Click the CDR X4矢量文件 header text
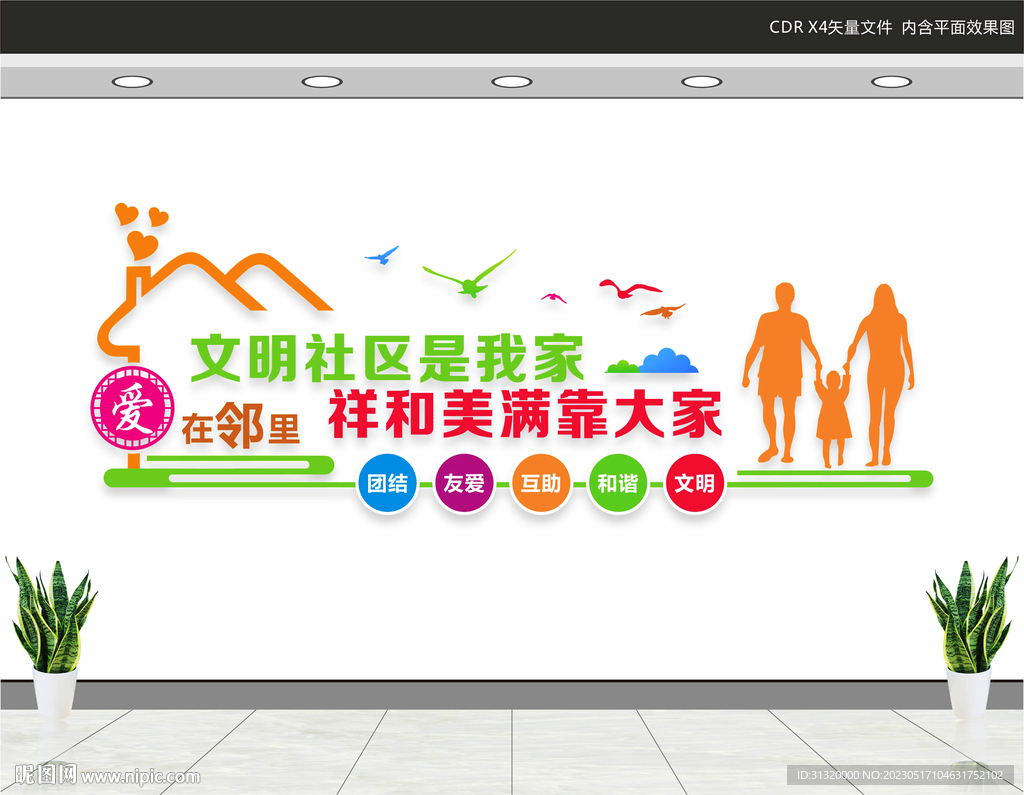The image size is (1024, 795). [x=831, y=27]
